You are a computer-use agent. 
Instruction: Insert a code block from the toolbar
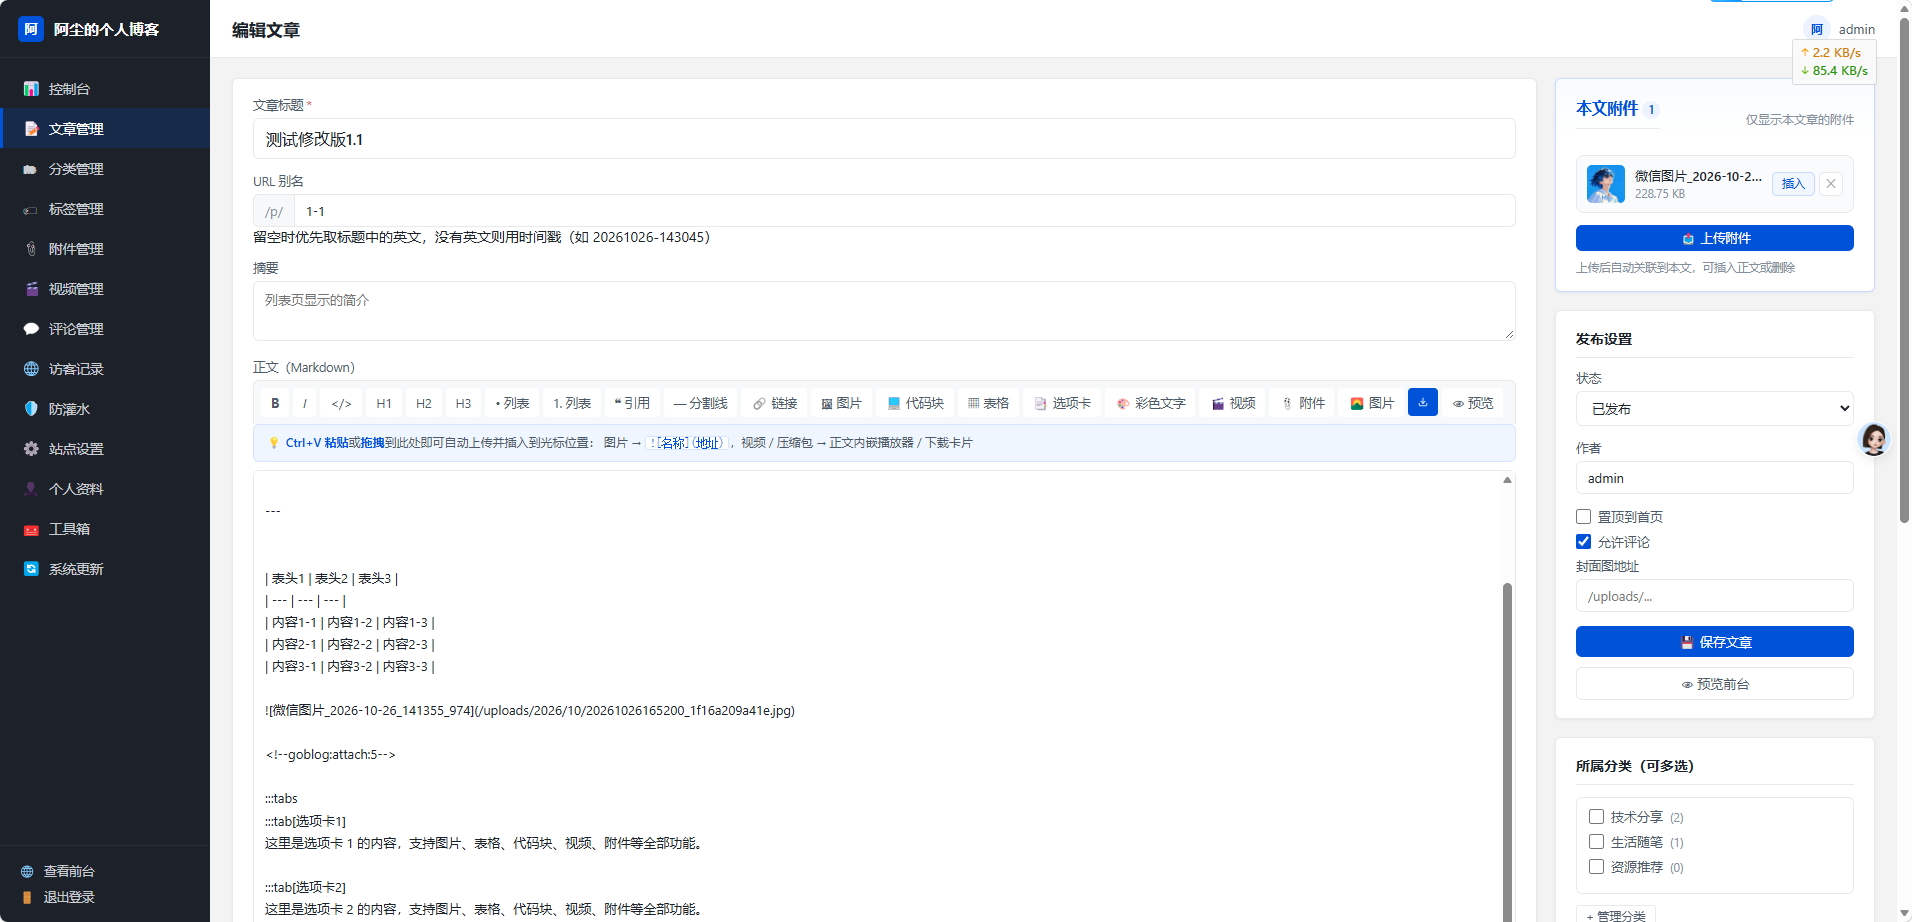pyautogui.click(x=915, y=403)
